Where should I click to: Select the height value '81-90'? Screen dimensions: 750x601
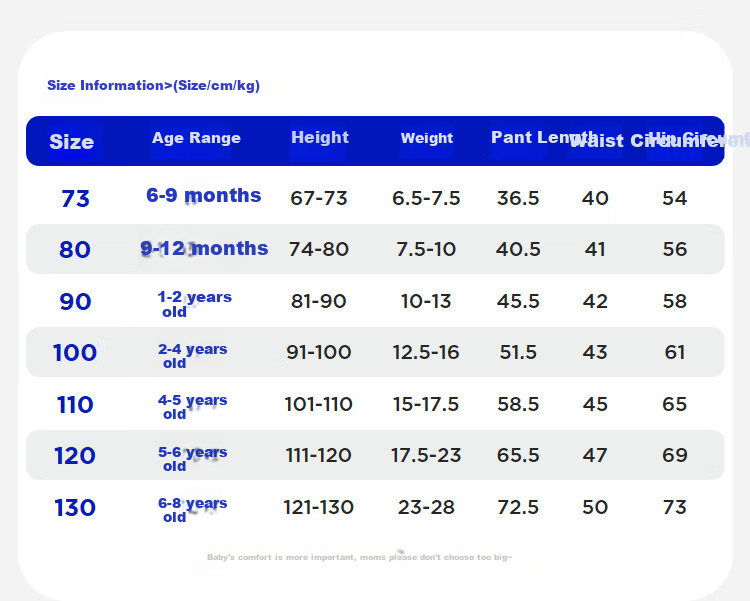tap(319, 301)
